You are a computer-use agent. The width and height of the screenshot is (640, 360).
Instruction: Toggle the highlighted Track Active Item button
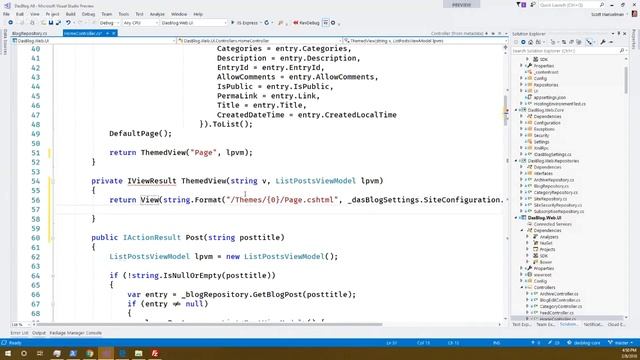pos(589,42)
